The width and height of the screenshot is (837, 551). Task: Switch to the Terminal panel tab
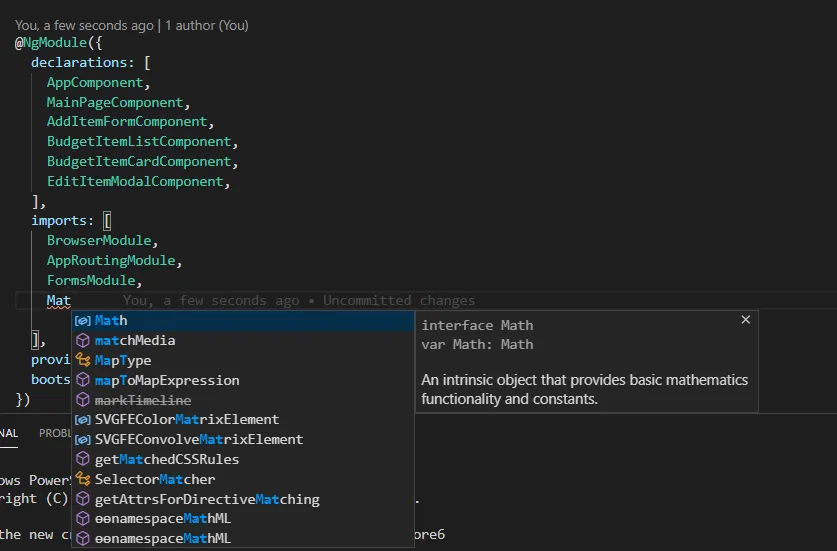point(9,433)
